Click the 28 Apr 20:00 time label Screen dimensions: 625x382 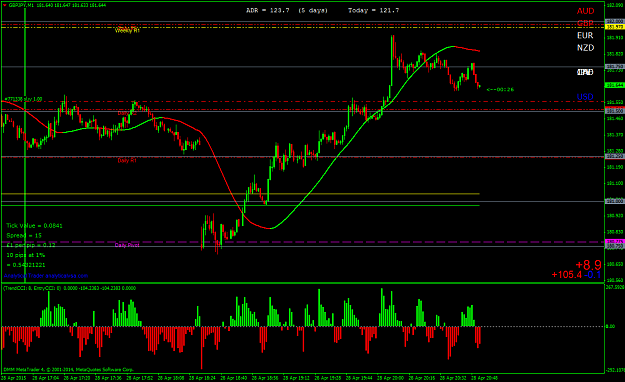(x=390, y=378)
